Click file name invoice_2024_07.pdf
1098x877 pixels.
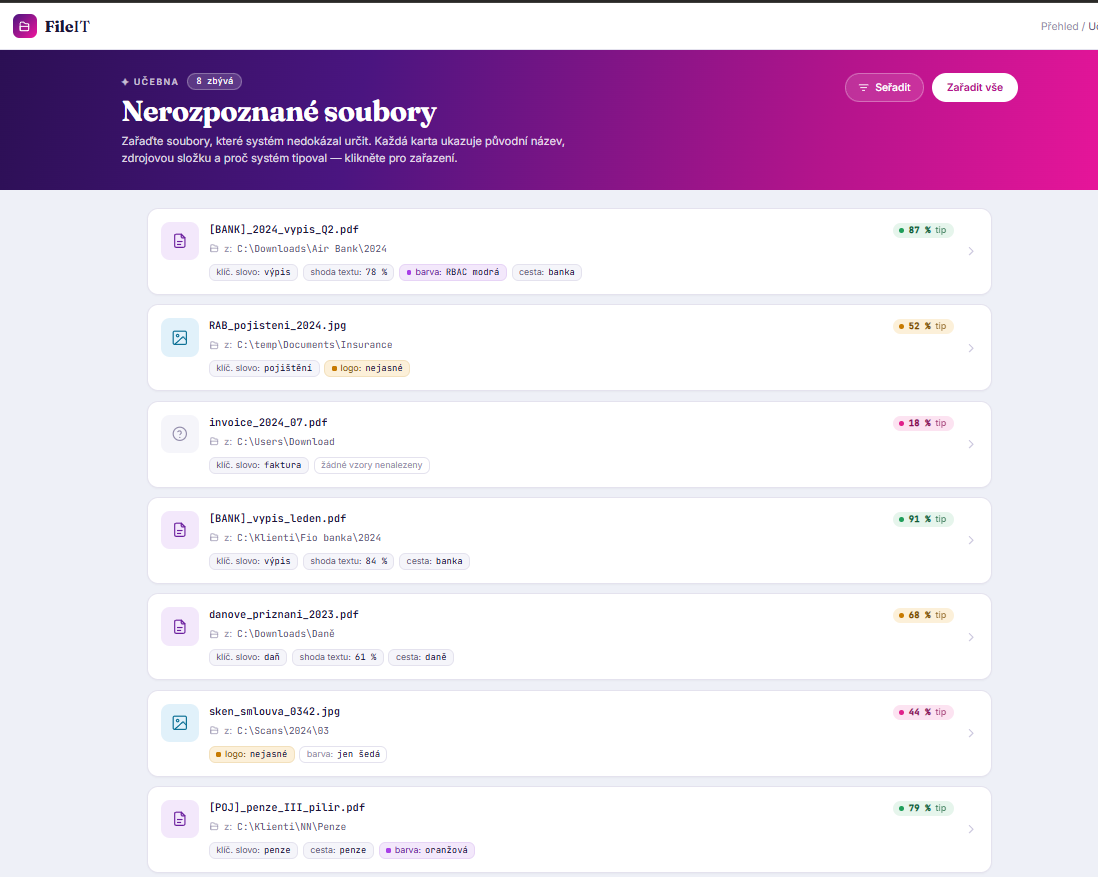(x=268, y=422)
